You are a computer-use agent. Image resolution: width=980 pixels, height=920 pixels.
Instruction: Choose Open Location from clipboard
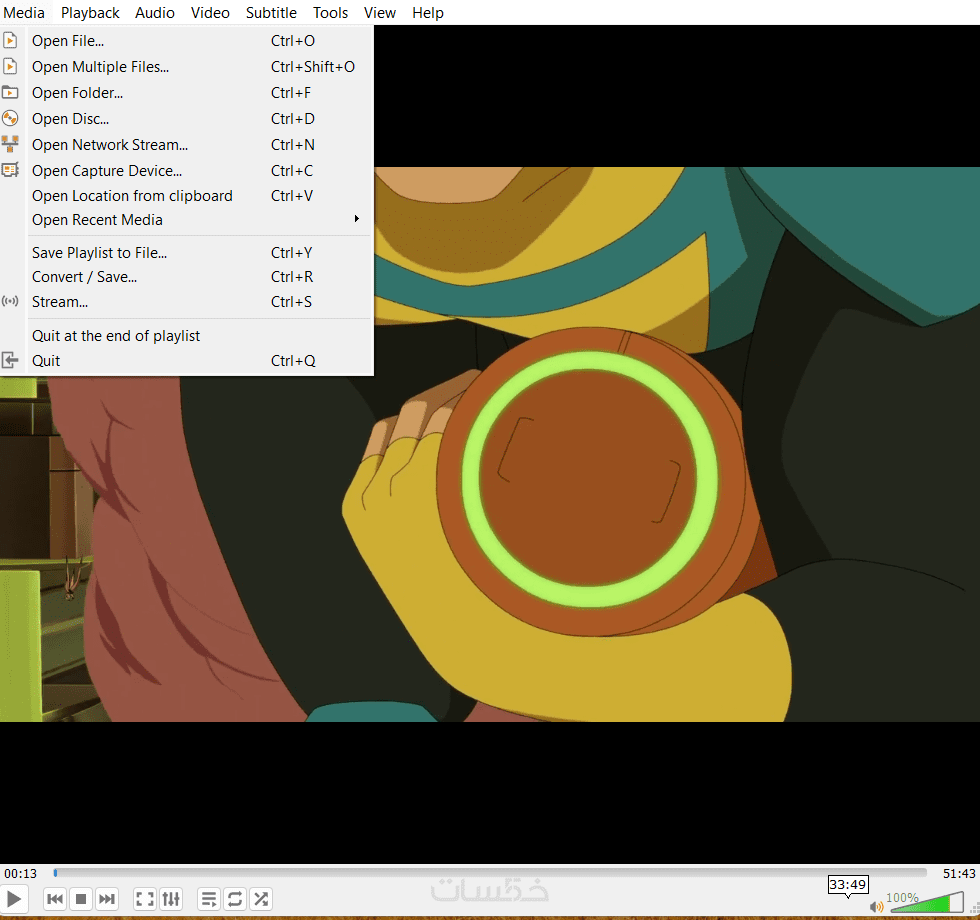point(186,196)
